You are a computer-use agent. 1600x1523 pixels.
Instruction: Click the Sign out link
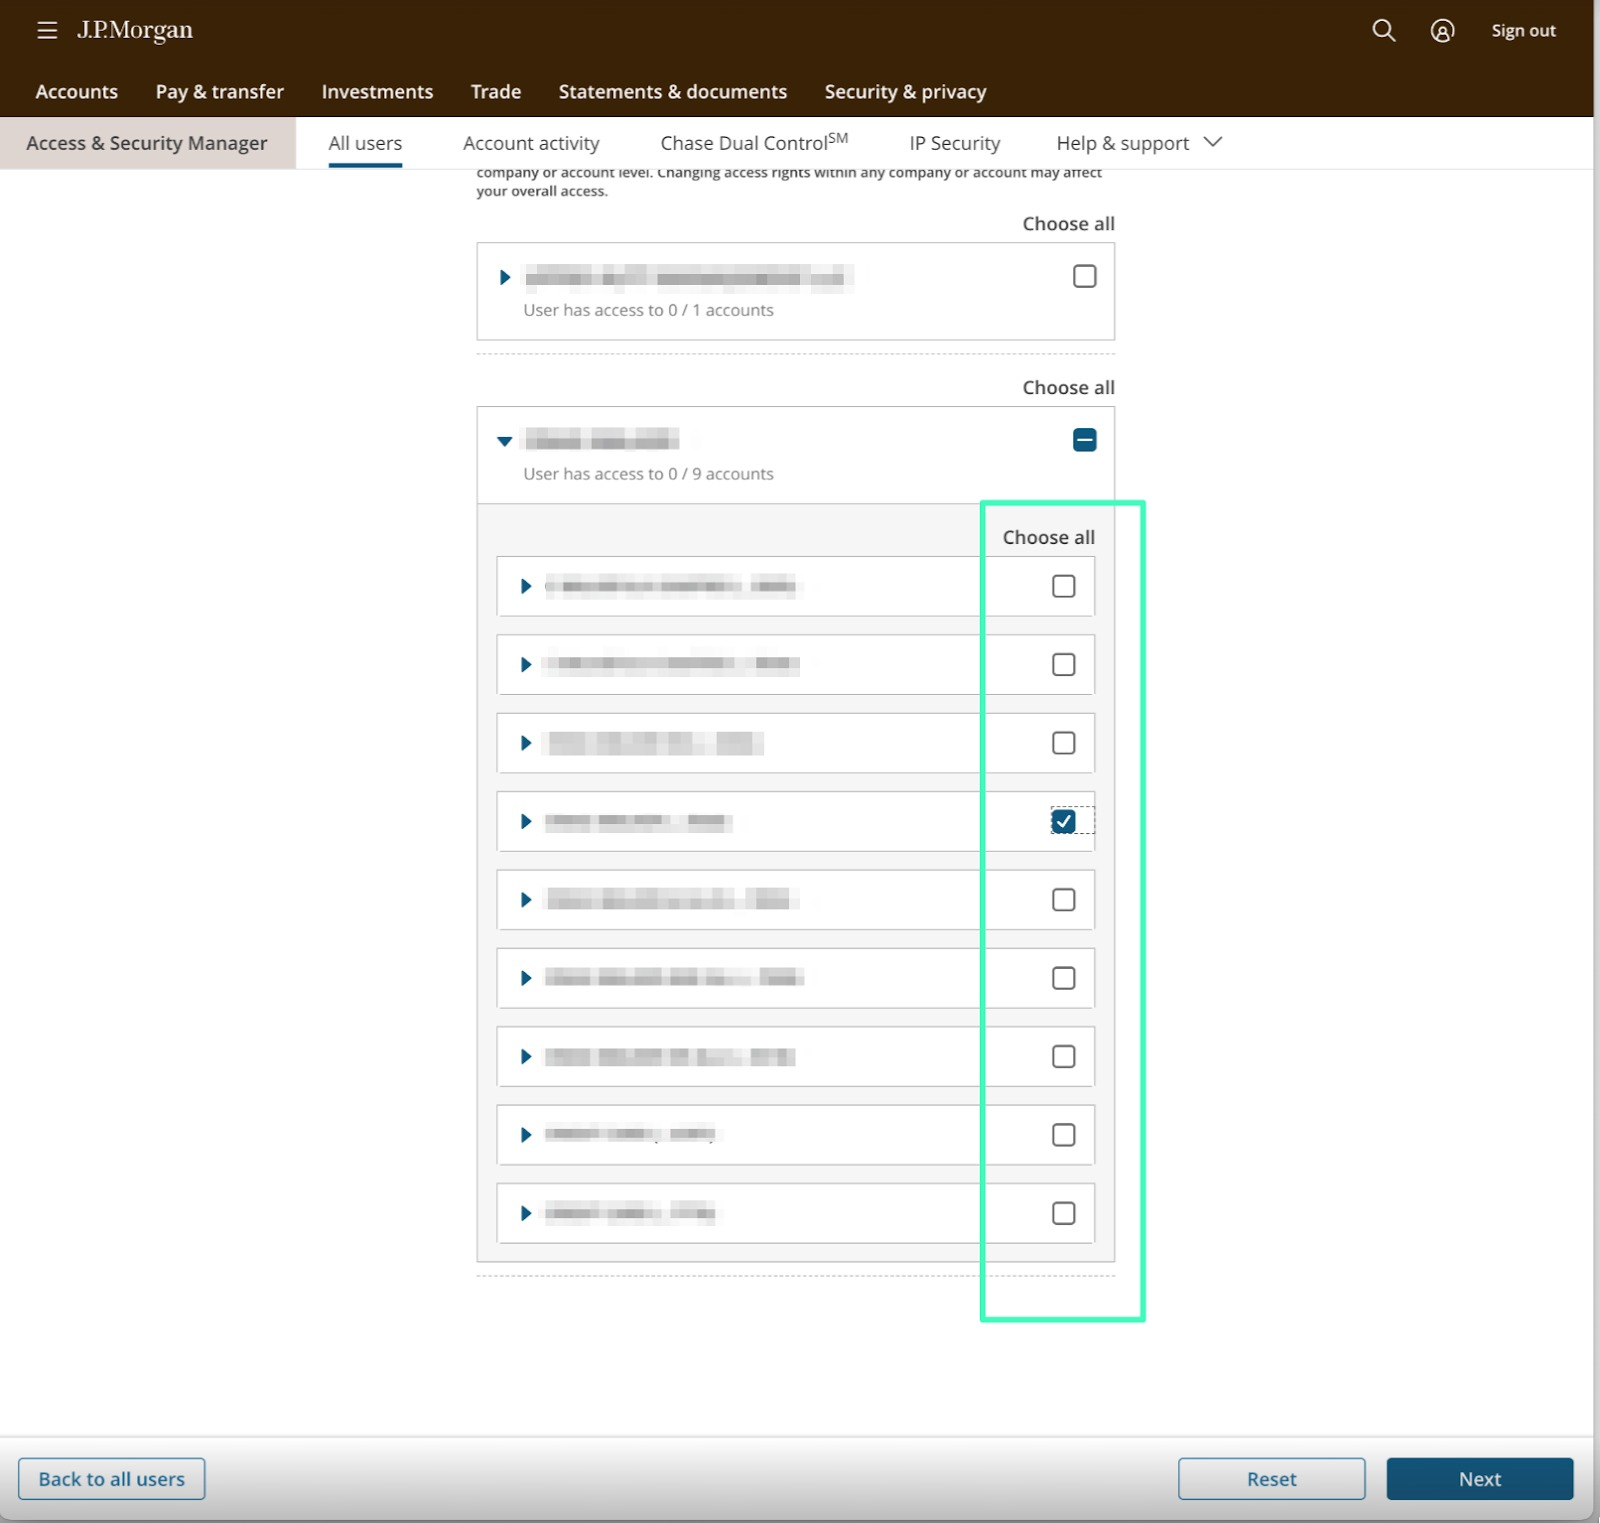tap(1523, 31)
